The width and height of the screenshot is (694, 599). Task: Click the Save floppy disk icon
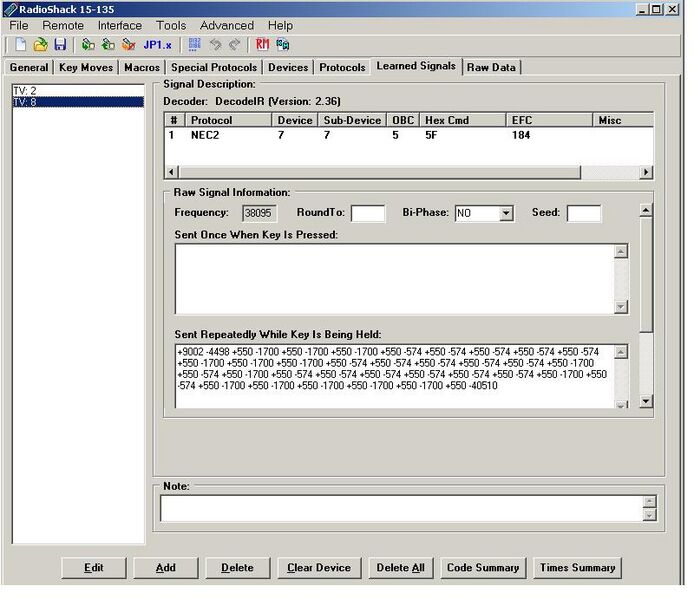(x=60, y=45)
